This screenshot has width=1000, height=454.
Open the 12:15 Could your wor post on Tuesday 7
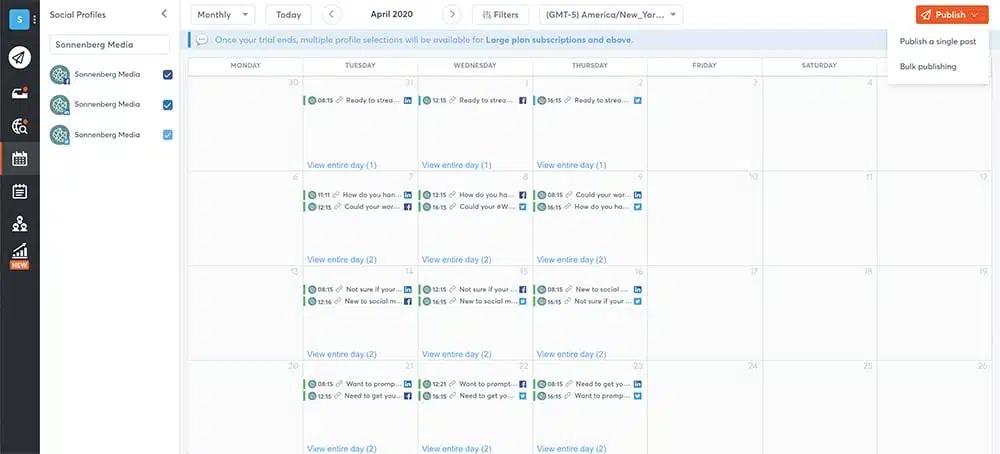click(358, 207)
